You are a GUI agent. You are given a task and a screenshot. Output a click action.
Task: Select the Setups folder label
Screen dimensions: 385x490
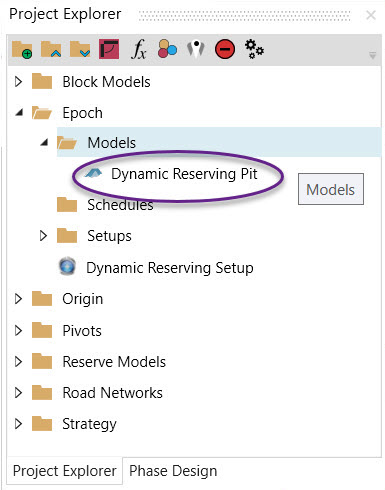pos(109,236)
